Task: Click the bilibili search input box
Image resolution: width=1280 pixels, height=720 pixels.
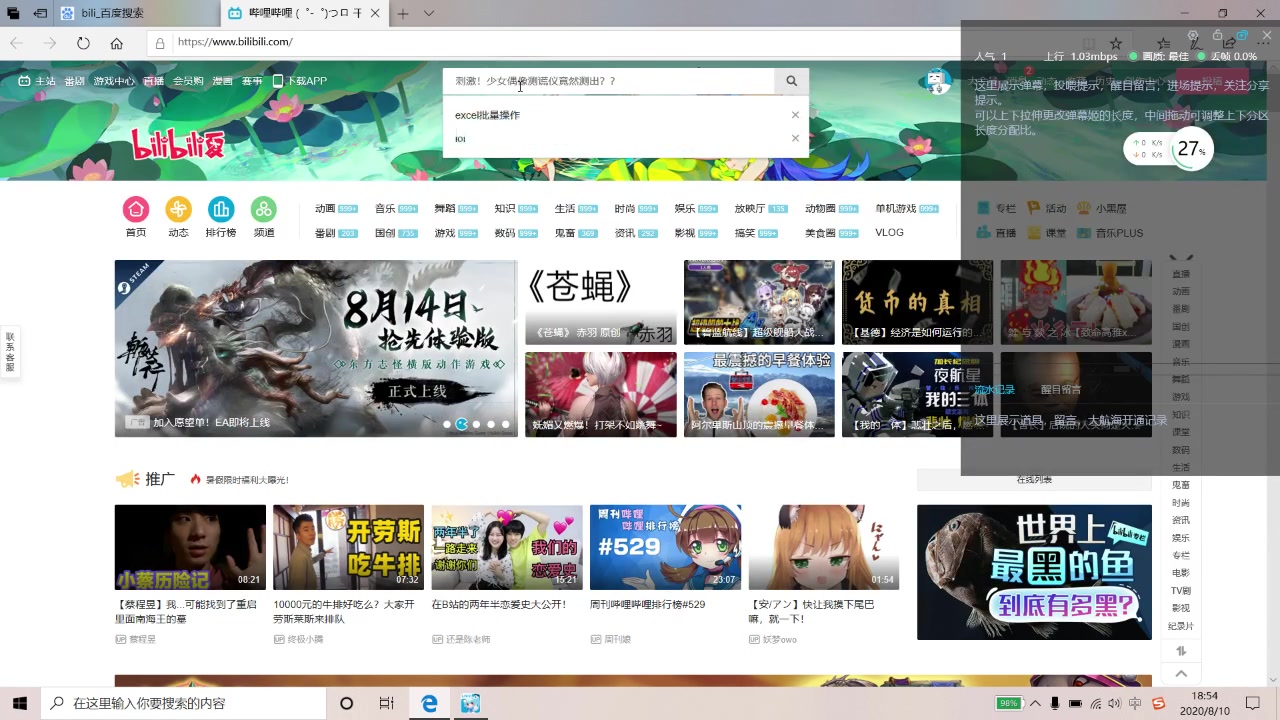Action: (x=609, y=81)
